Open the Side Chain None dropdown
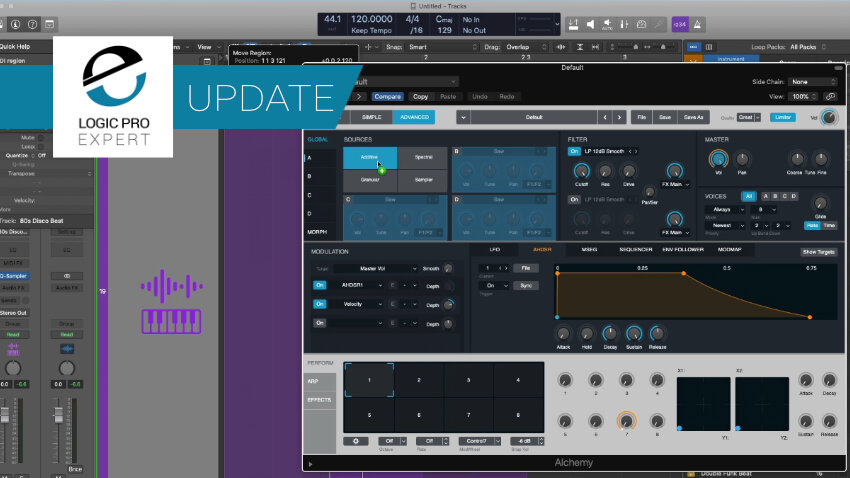850x478 pixels. [x=813, y=82]
